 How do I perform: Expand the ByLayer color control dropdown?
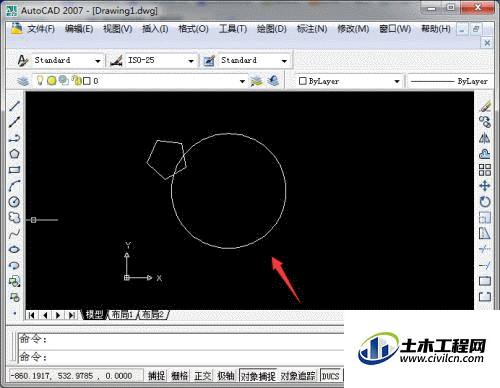pyautogui.click(x=397, y=81)
